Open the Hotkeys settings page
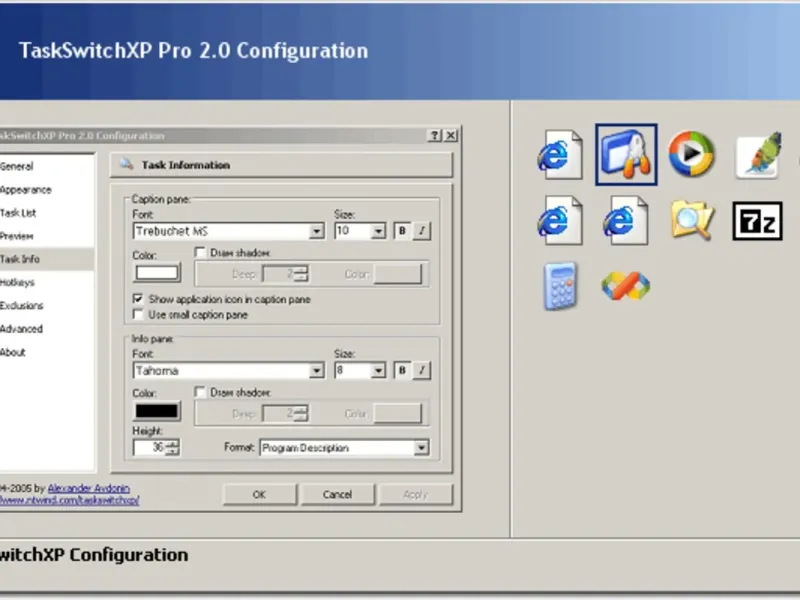The height and width of the screenshot is (600, 800). tap(17, 283)
